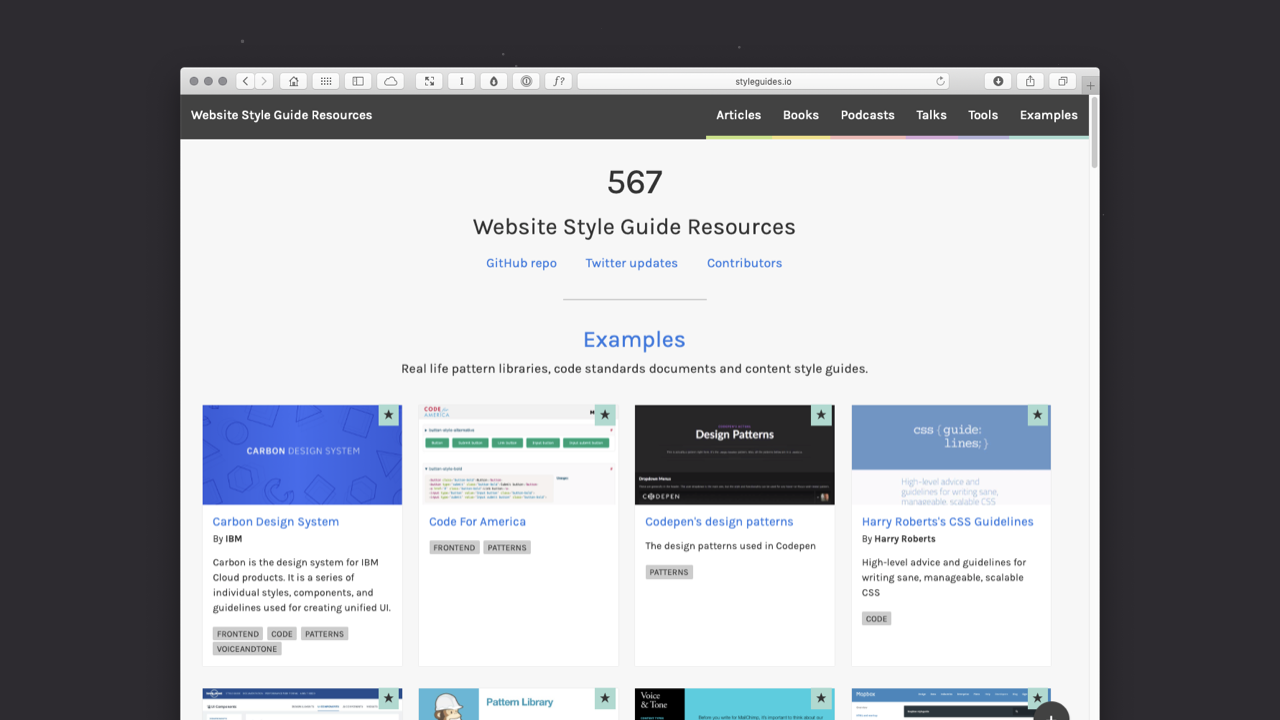This screenshot has height=720, width=1280.
Task: Reload the page using address bar refresh icon
Action: tap(940, 81)
